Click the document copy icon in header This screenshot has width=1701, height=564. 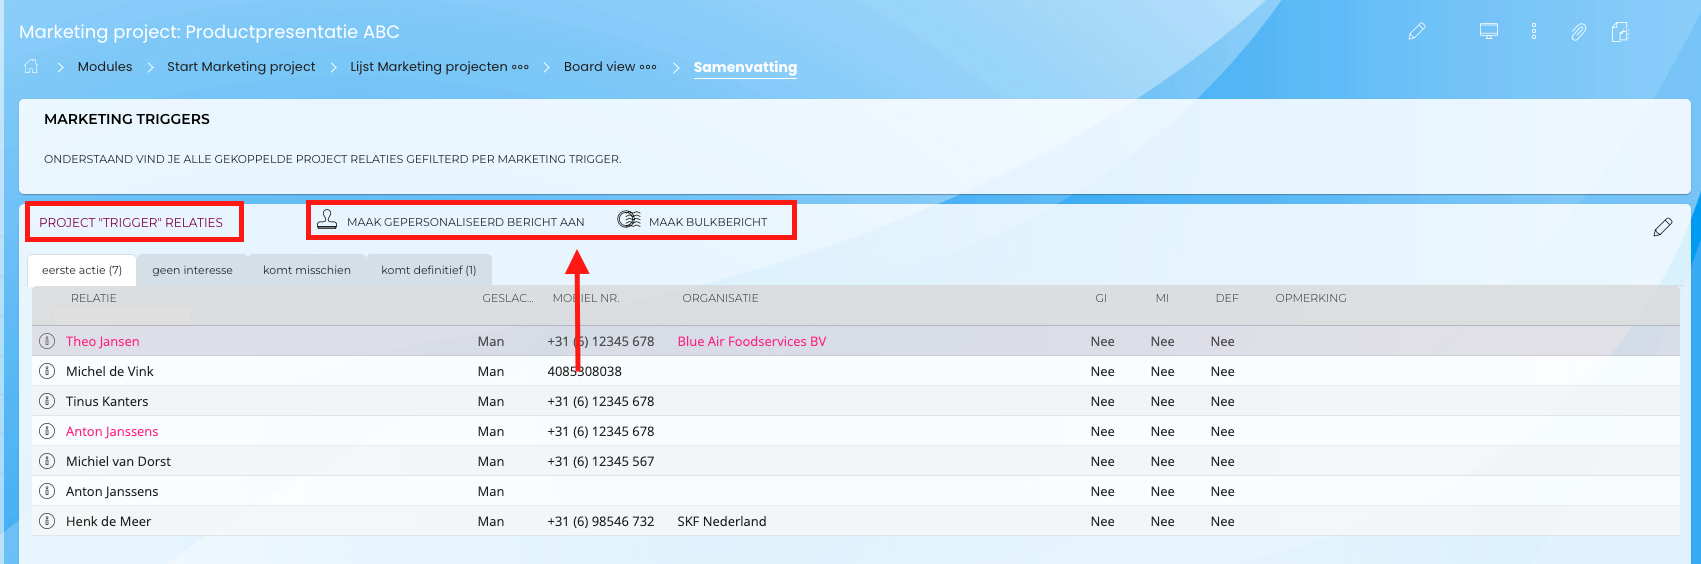pos(1620,32)
